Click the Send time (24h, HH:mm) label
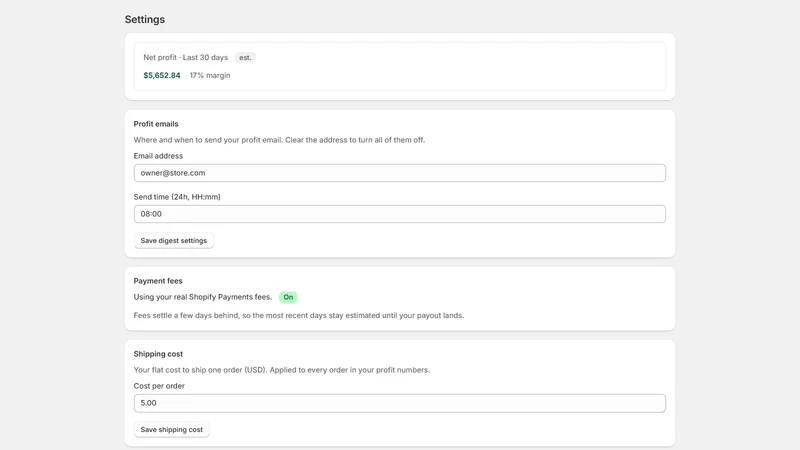The image size is (800, 450). 177,196
